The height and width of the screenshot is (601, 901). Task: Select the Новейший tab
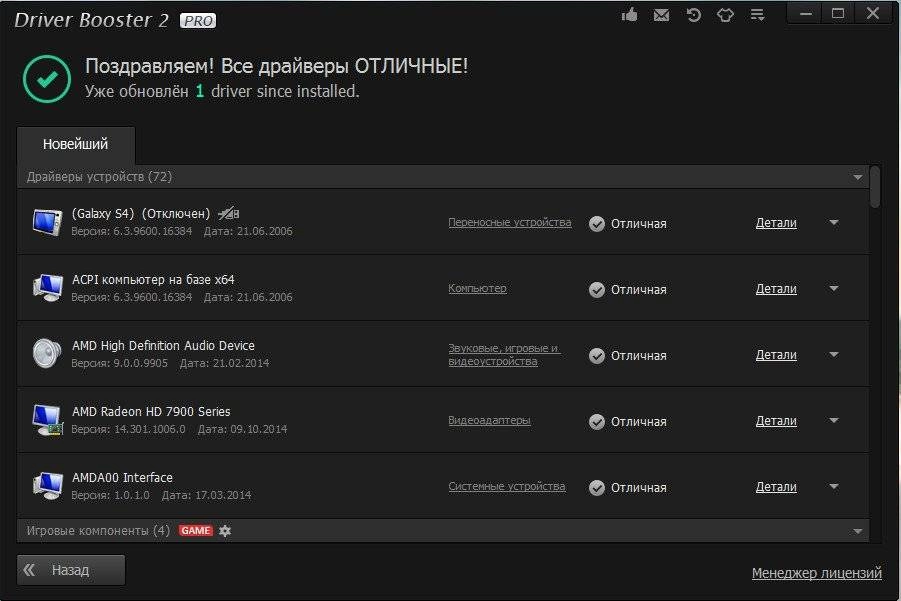pyautogui.click(x=76, y=145)
